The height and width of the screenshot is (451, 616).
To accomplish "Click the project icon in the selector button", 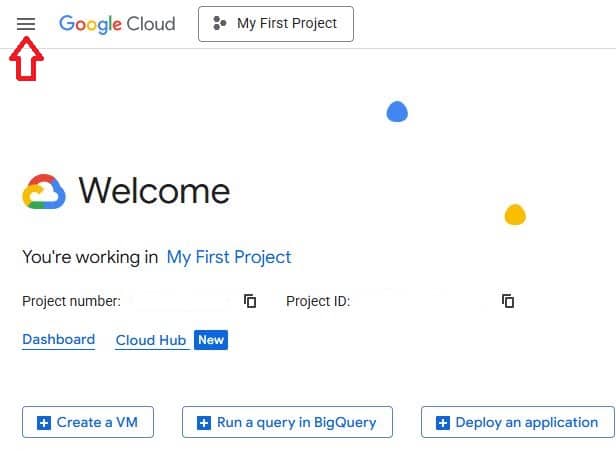I will point(220,24).
